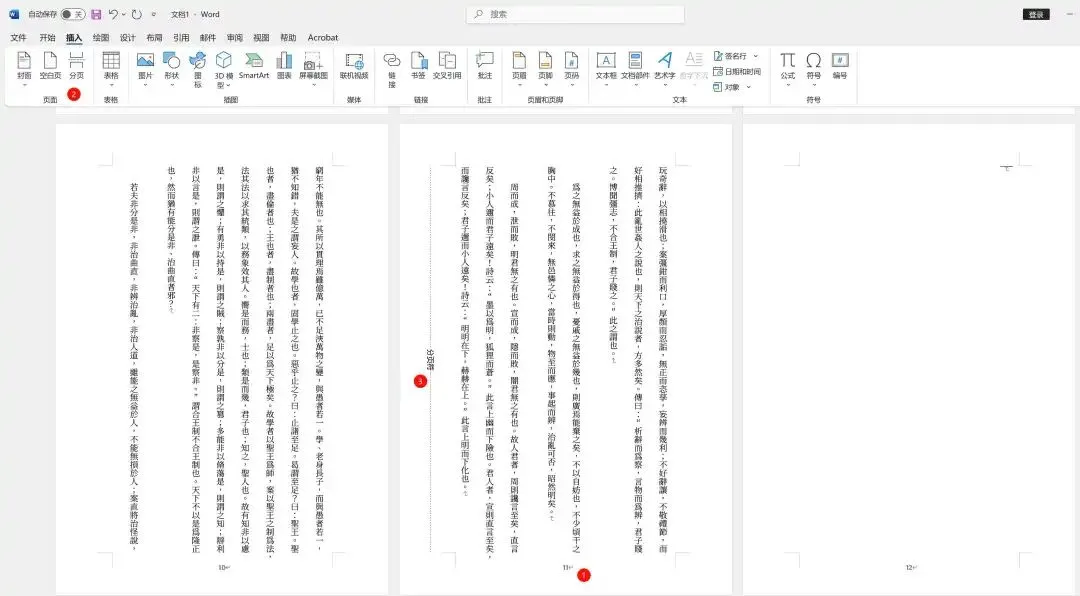Click the empty paragraph on page 12
Screen dimensions: 1080x596
(1007, 167)
